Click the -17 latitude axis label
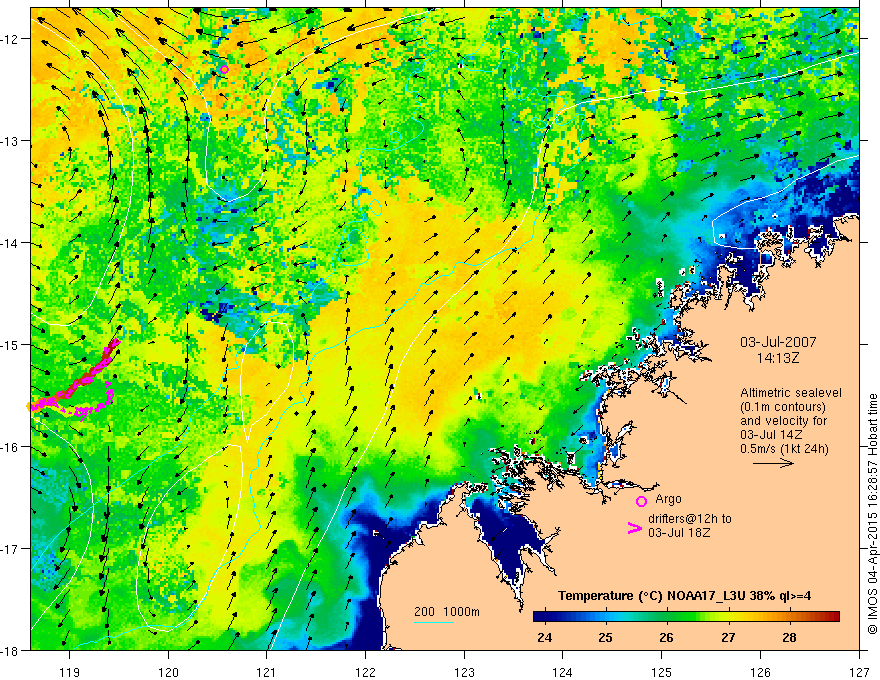Screen dimensions: 880x680 tap(11, 549)
